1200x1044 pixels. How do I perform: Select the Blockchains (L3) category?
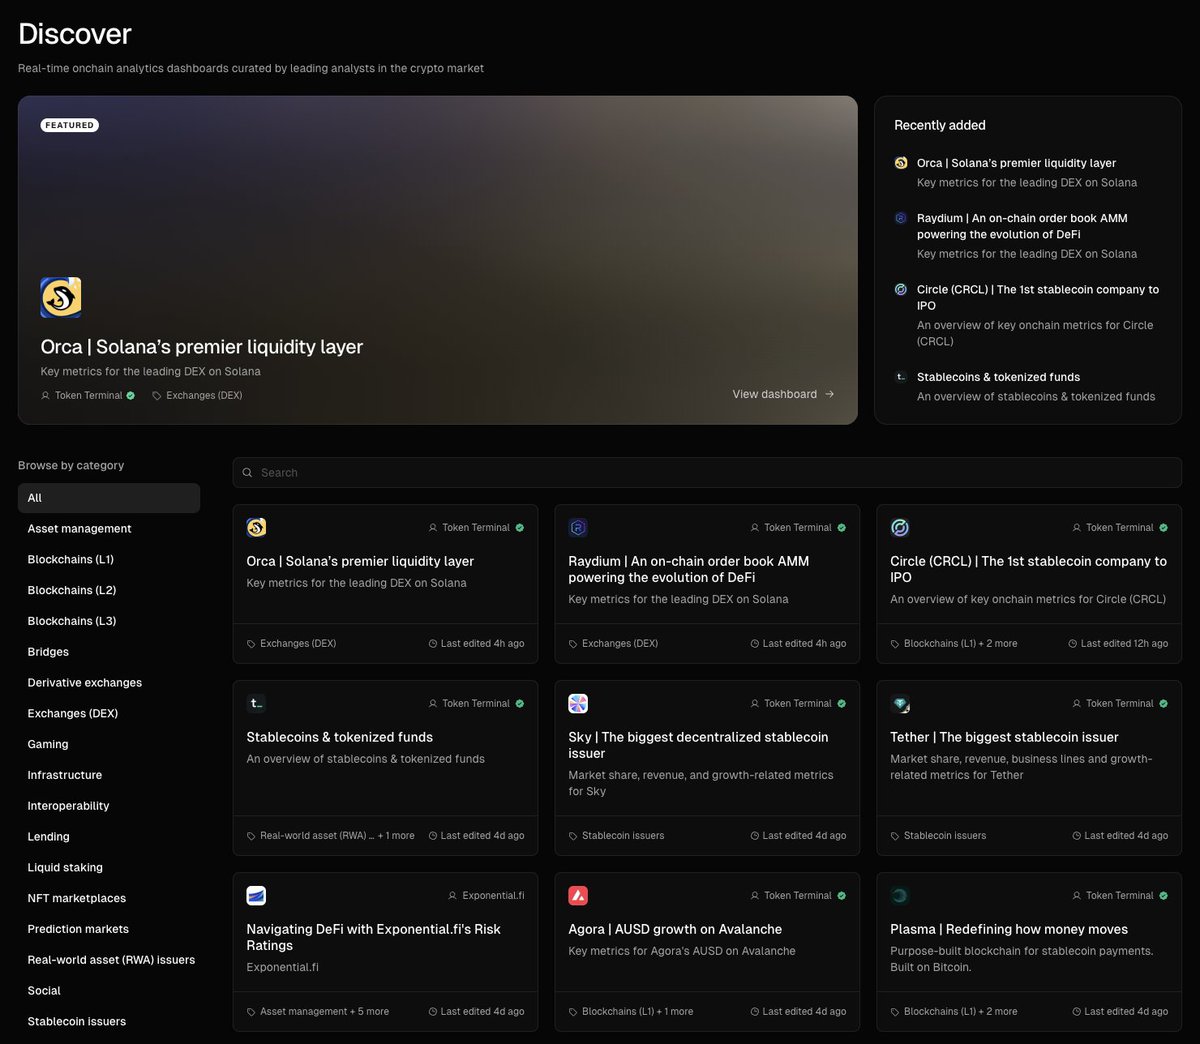[x=109, y=621]
